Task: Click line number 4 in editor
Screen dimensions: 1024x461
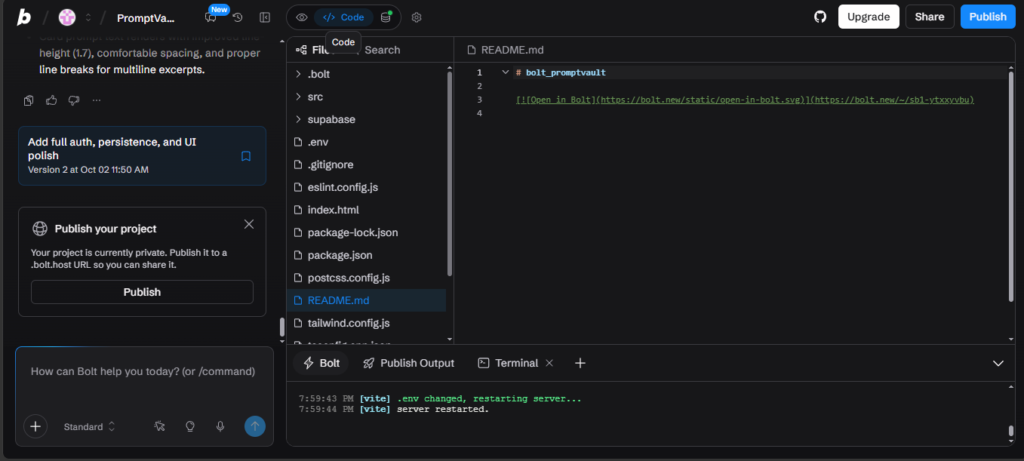Action: click(479, 114)
